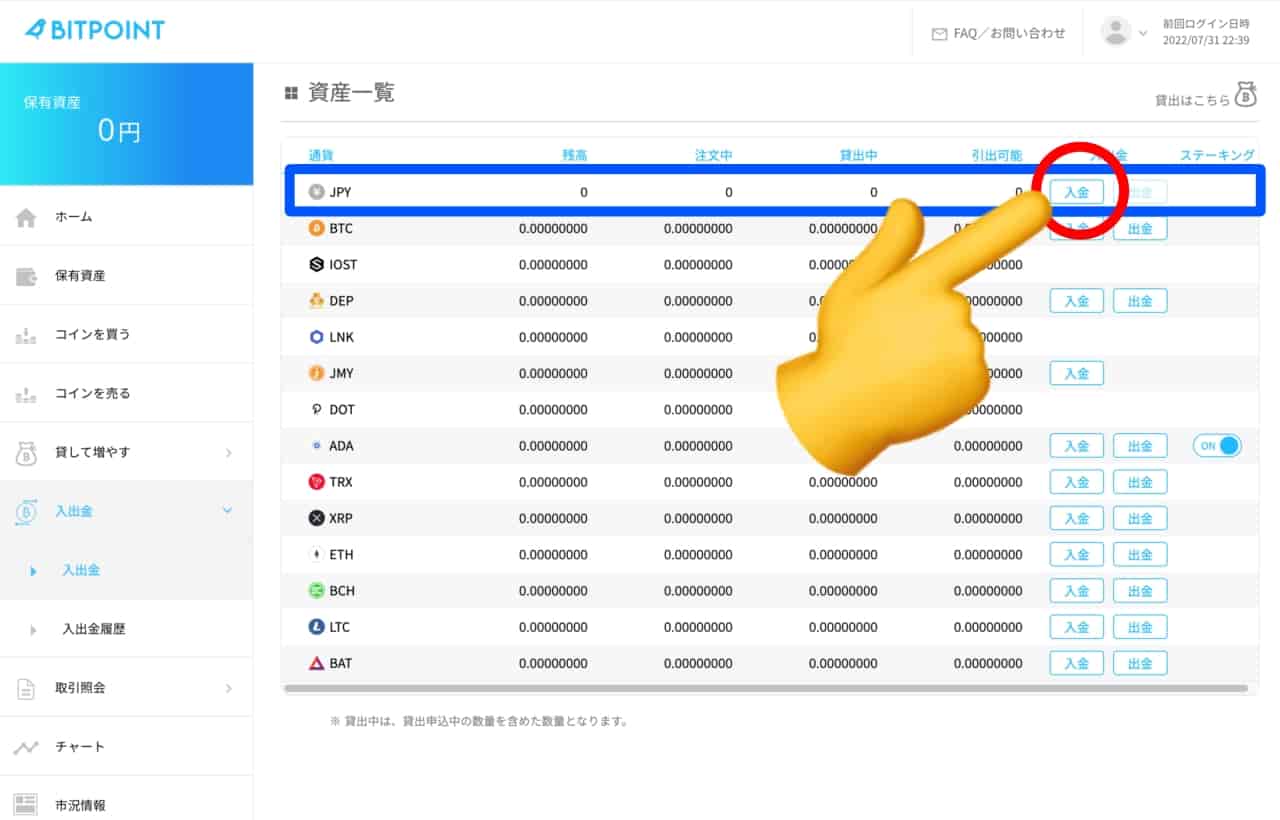Click the TRX coin icon
The height and width of the screenshot is (820, 1280).
[x=317, y=482]
